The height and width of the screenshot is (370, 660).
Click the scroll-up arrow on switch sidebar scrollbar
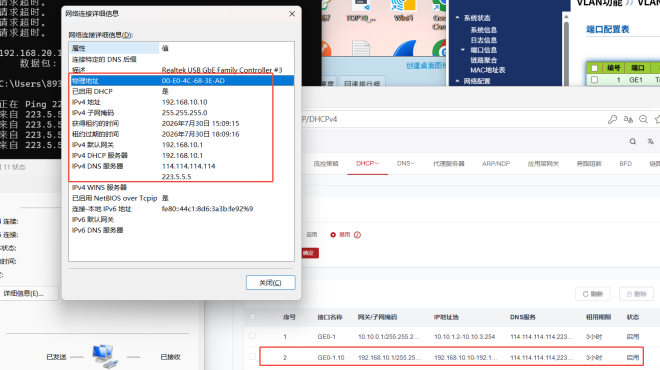point(566,17)
